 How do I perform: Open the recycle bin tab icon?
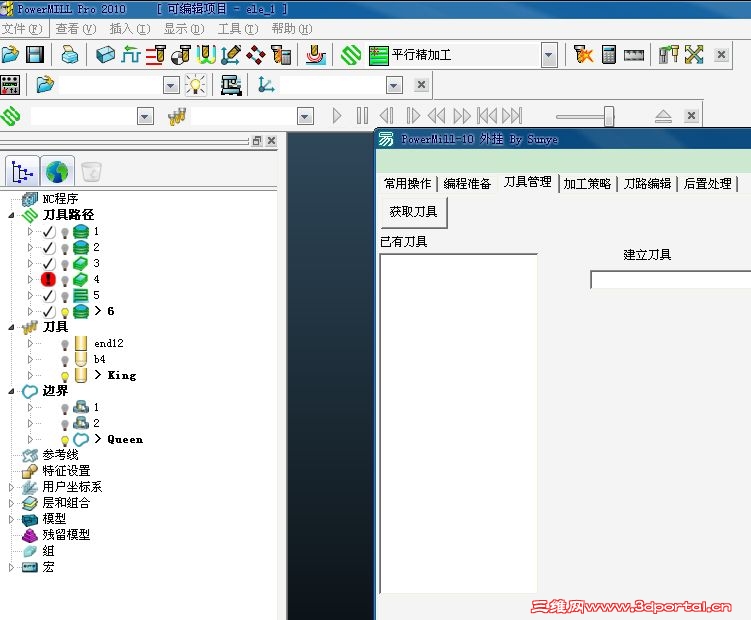91,172
